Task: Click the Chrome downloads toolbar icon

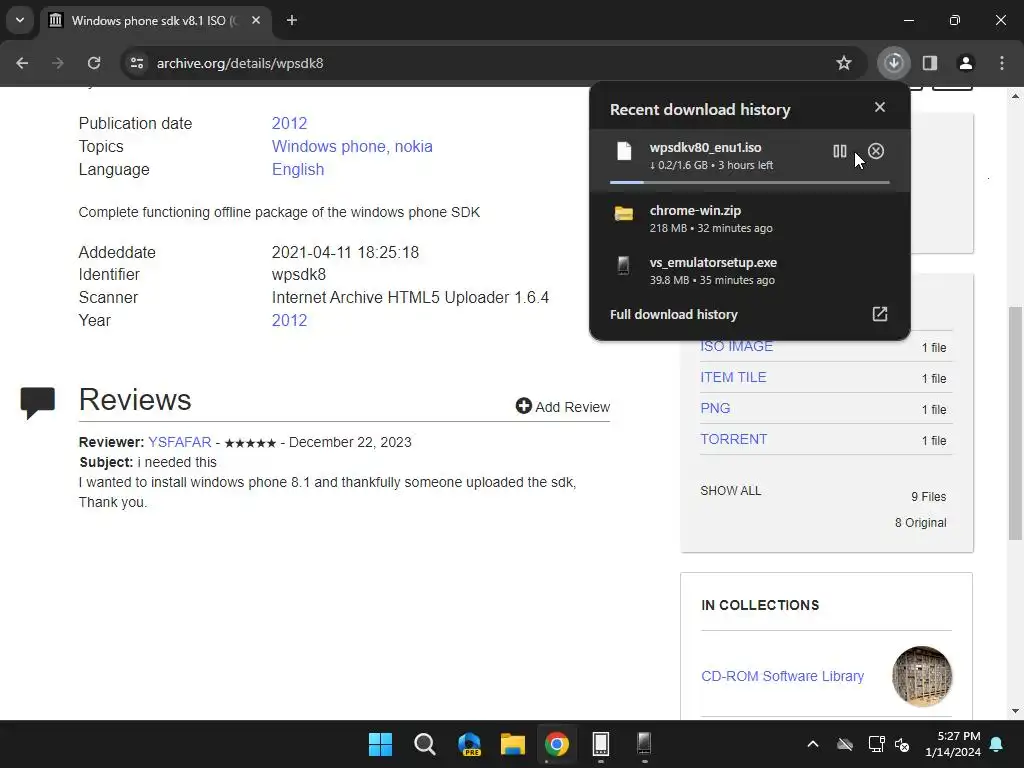Action: [x=893, y=63]
